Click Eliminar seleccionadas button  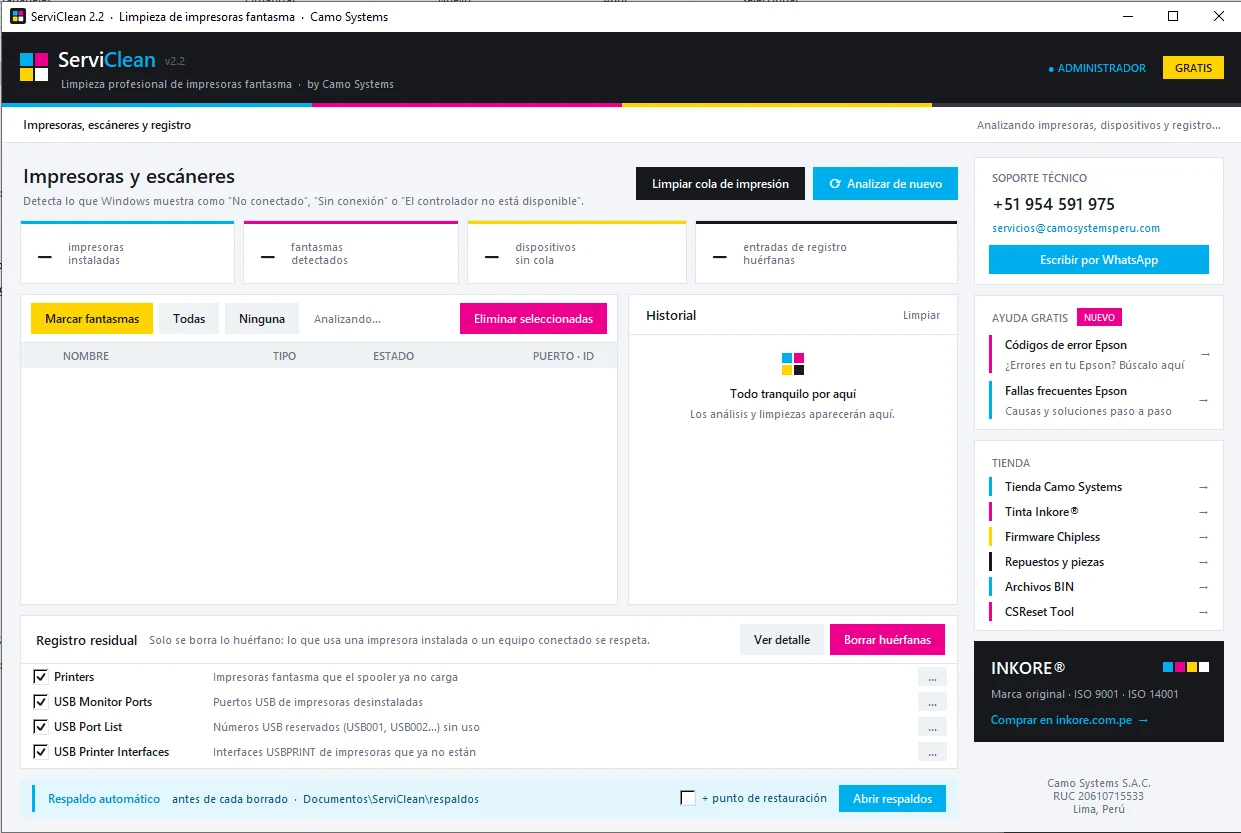click(533, 319)
